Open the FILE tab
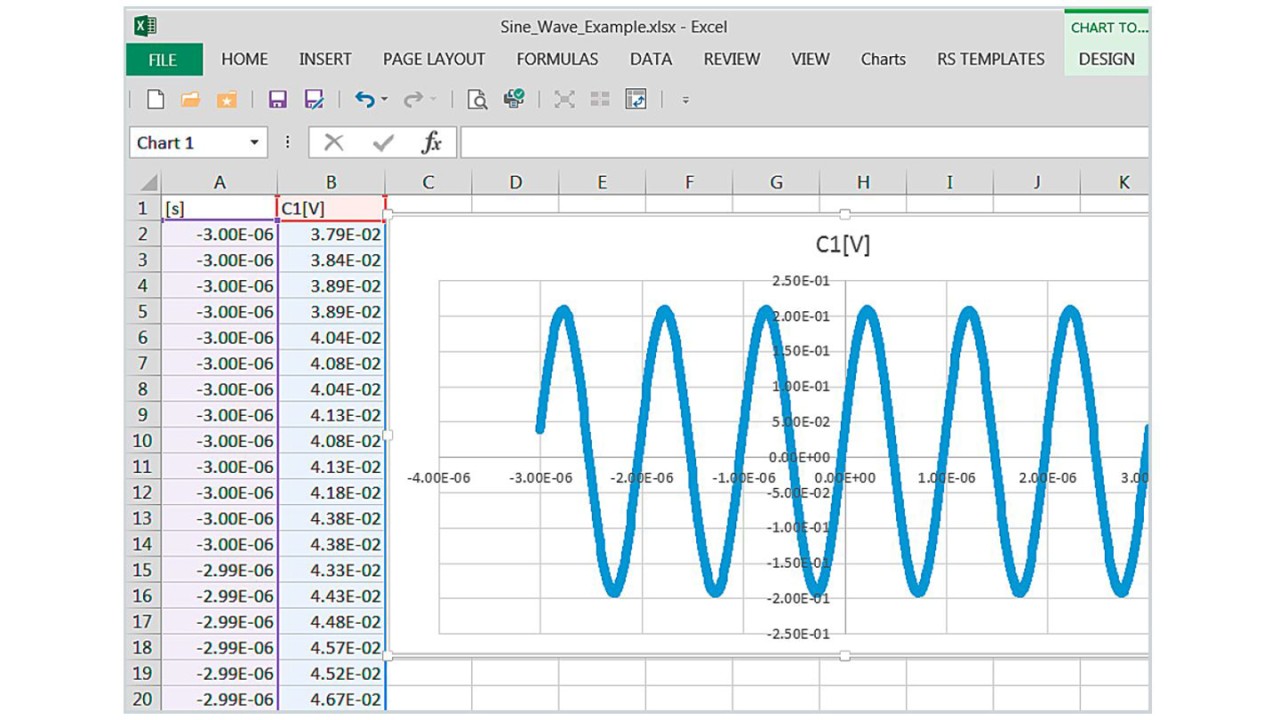This screenshot has width=1280, height=720. (163, 59)
